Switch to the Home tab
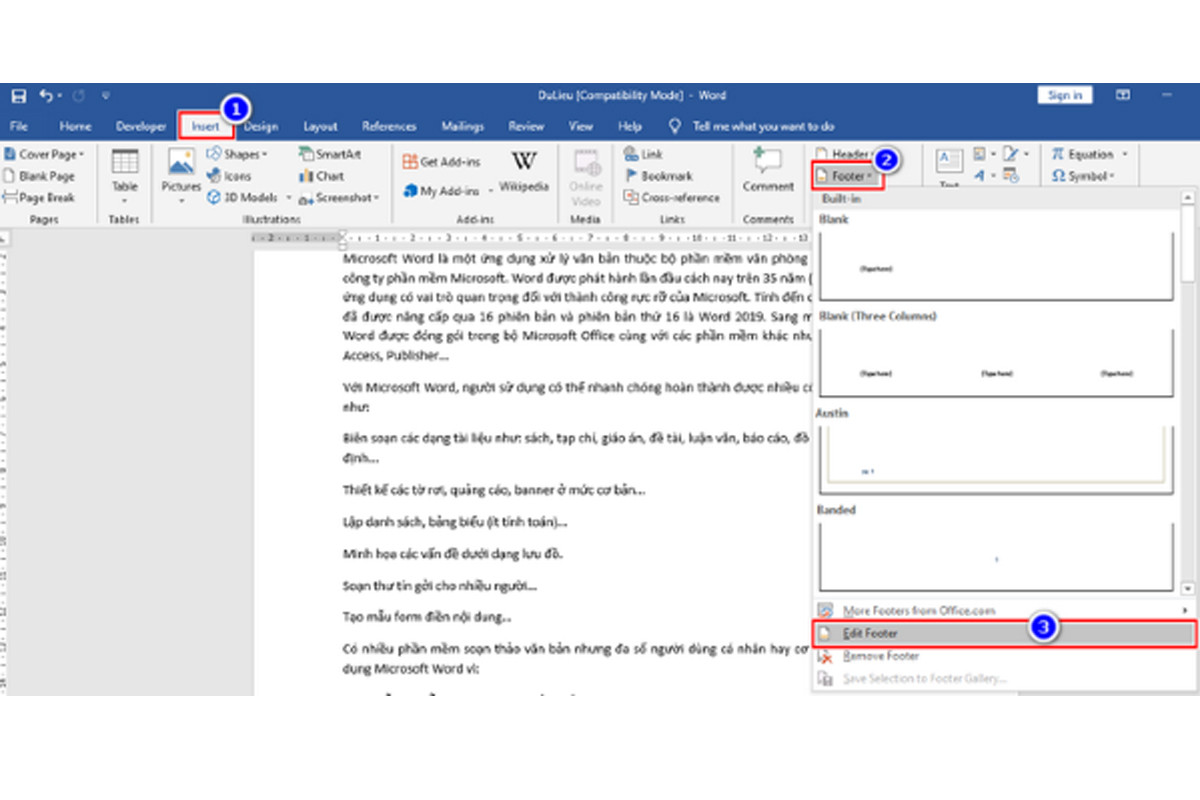Image resolution: width=1200 pixels, height=800 pixels. pos(75,127)
